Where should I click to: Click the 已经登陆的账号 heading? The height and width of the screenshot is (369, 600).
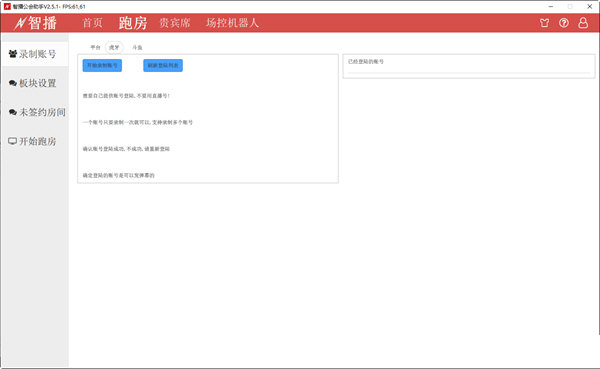[x=366, y=62]
